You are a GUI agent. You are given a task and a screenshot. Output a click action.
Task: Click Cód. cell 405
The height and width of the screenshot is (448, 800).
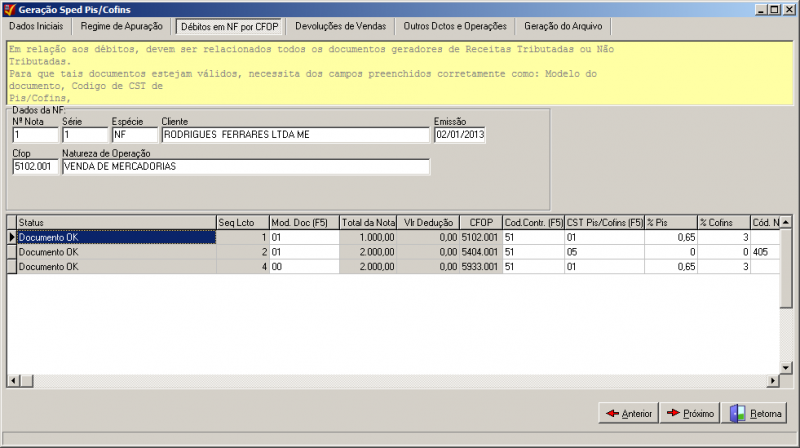pos(765,252)
